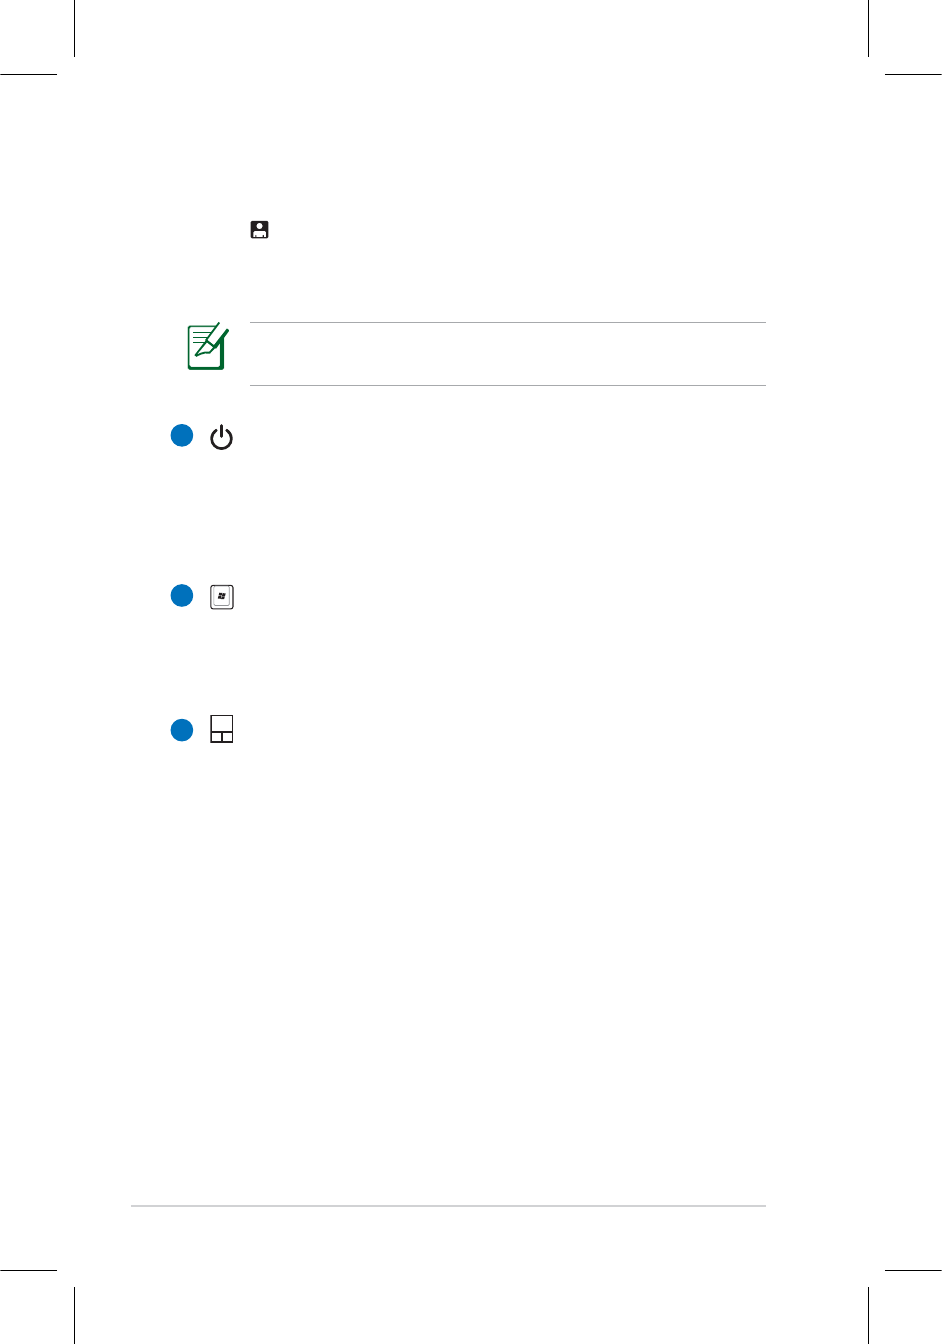Select the blue bullet beside the power icon
This screenshot has width=942, height=1344.
pos(181,436)
